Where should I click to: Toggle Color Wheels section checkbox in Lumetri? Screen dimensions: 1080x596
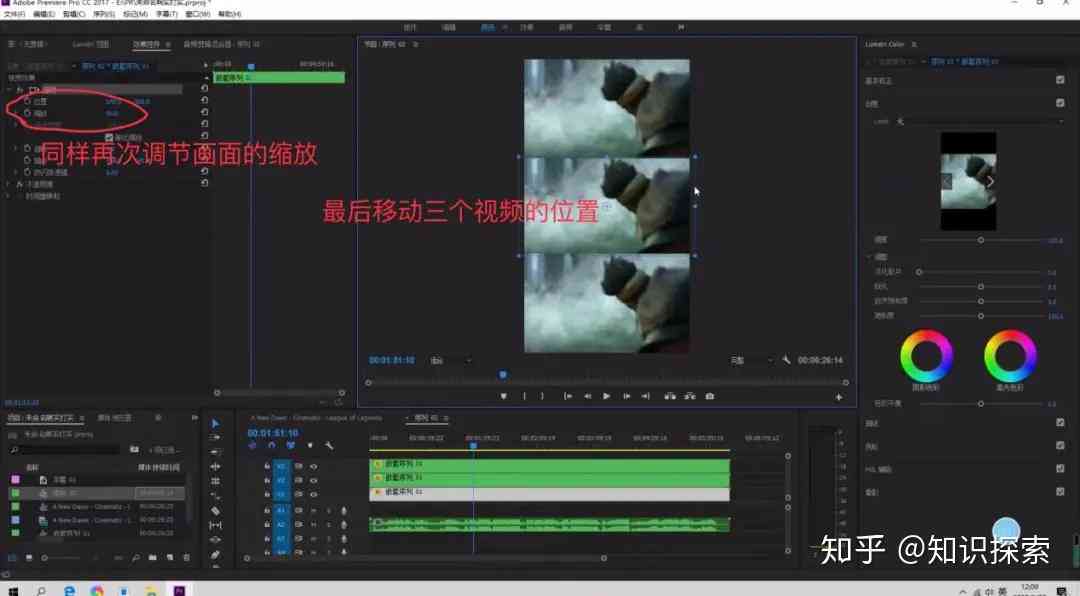[x=1060, y=445]
